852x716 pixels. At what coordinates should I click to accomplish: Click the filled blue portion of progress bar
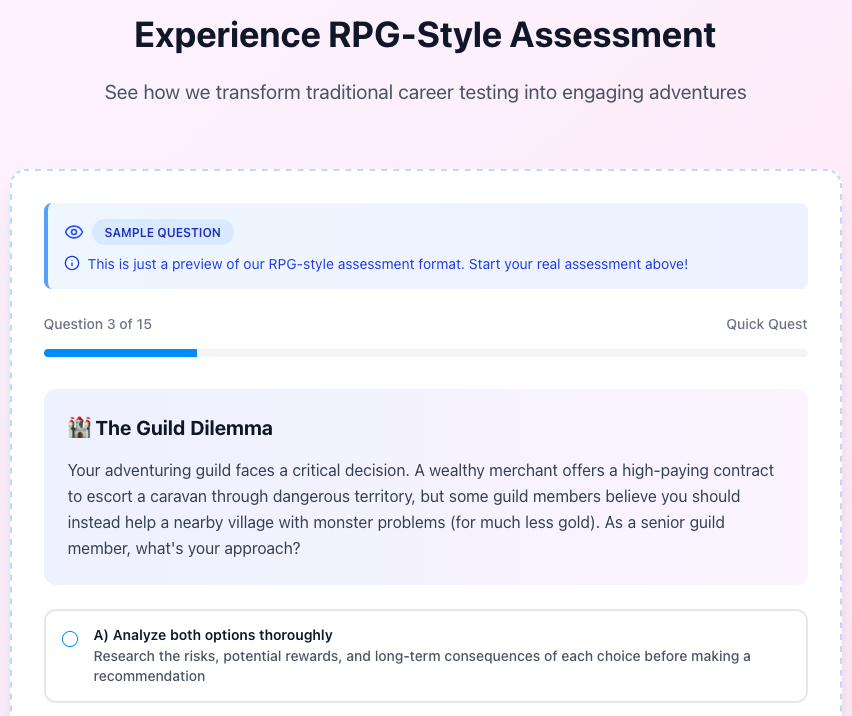120,353
